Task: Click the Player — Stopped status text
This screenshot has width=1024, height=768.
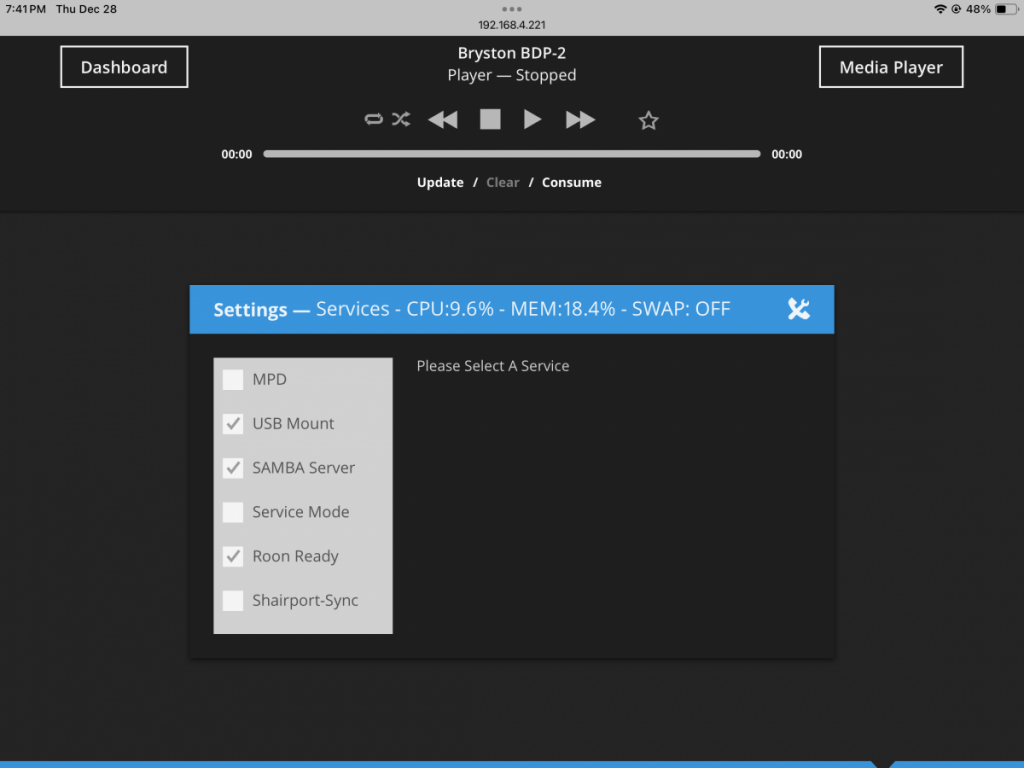Action: point(512,75)
